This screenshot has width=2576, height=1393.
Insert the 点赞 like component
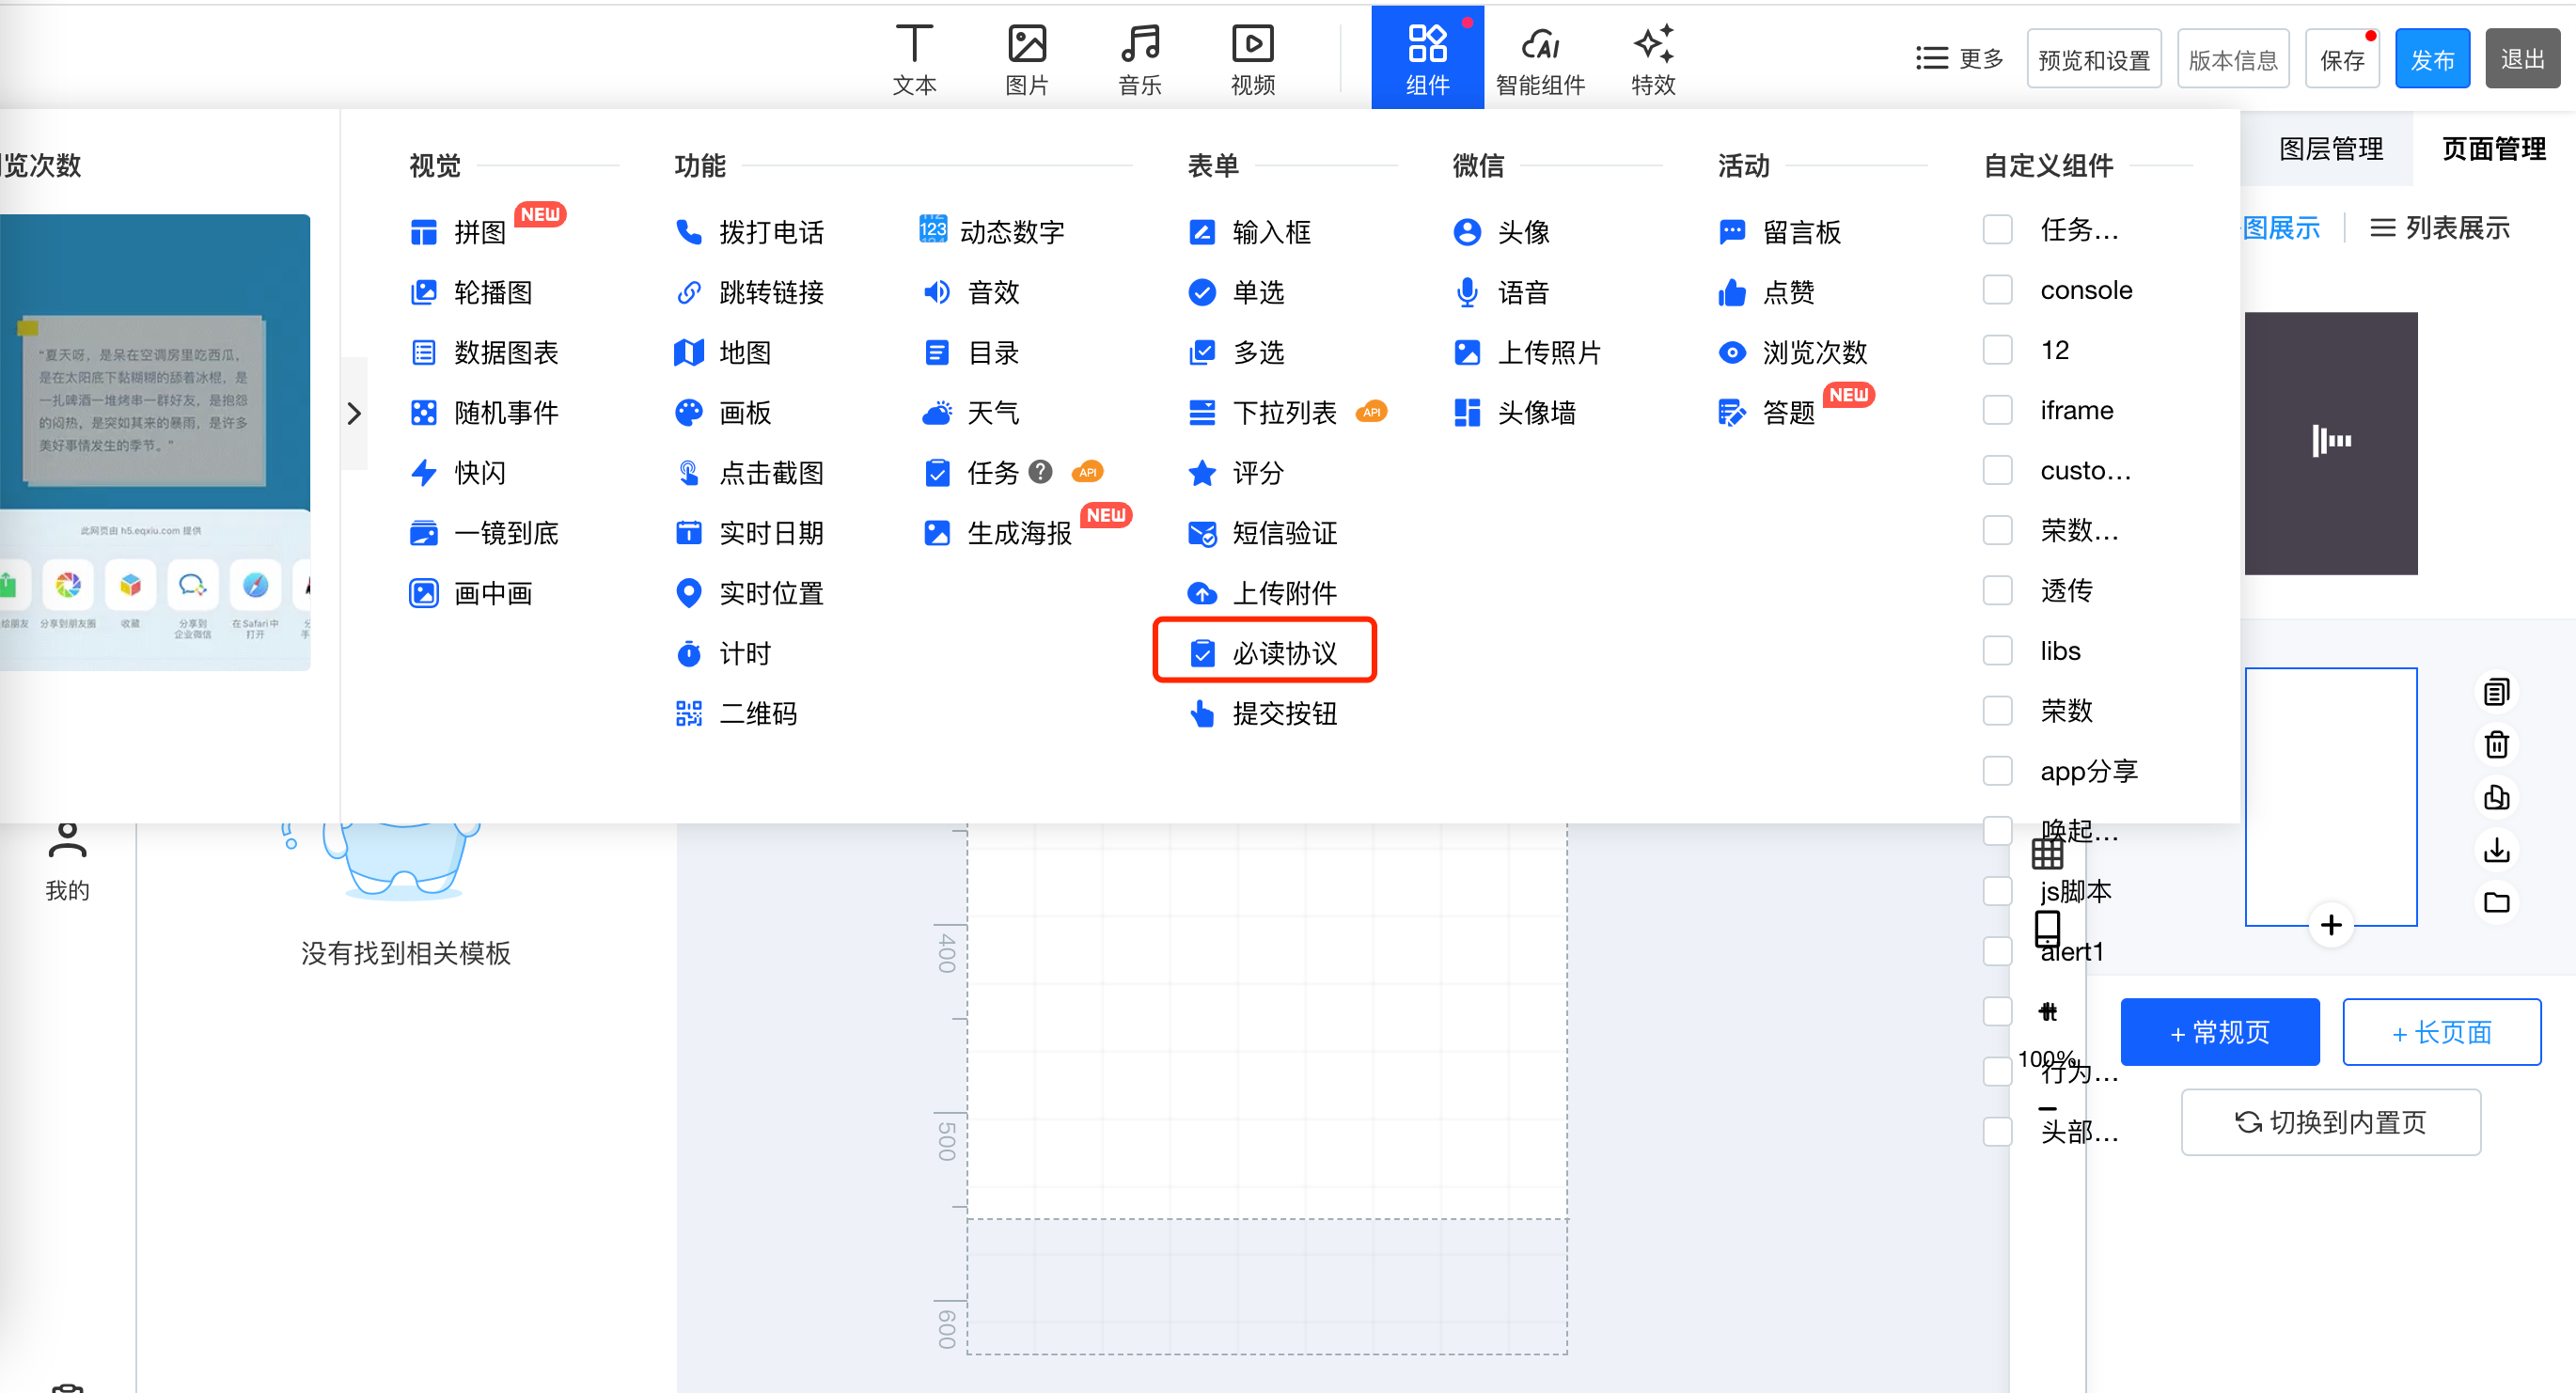1767,292
